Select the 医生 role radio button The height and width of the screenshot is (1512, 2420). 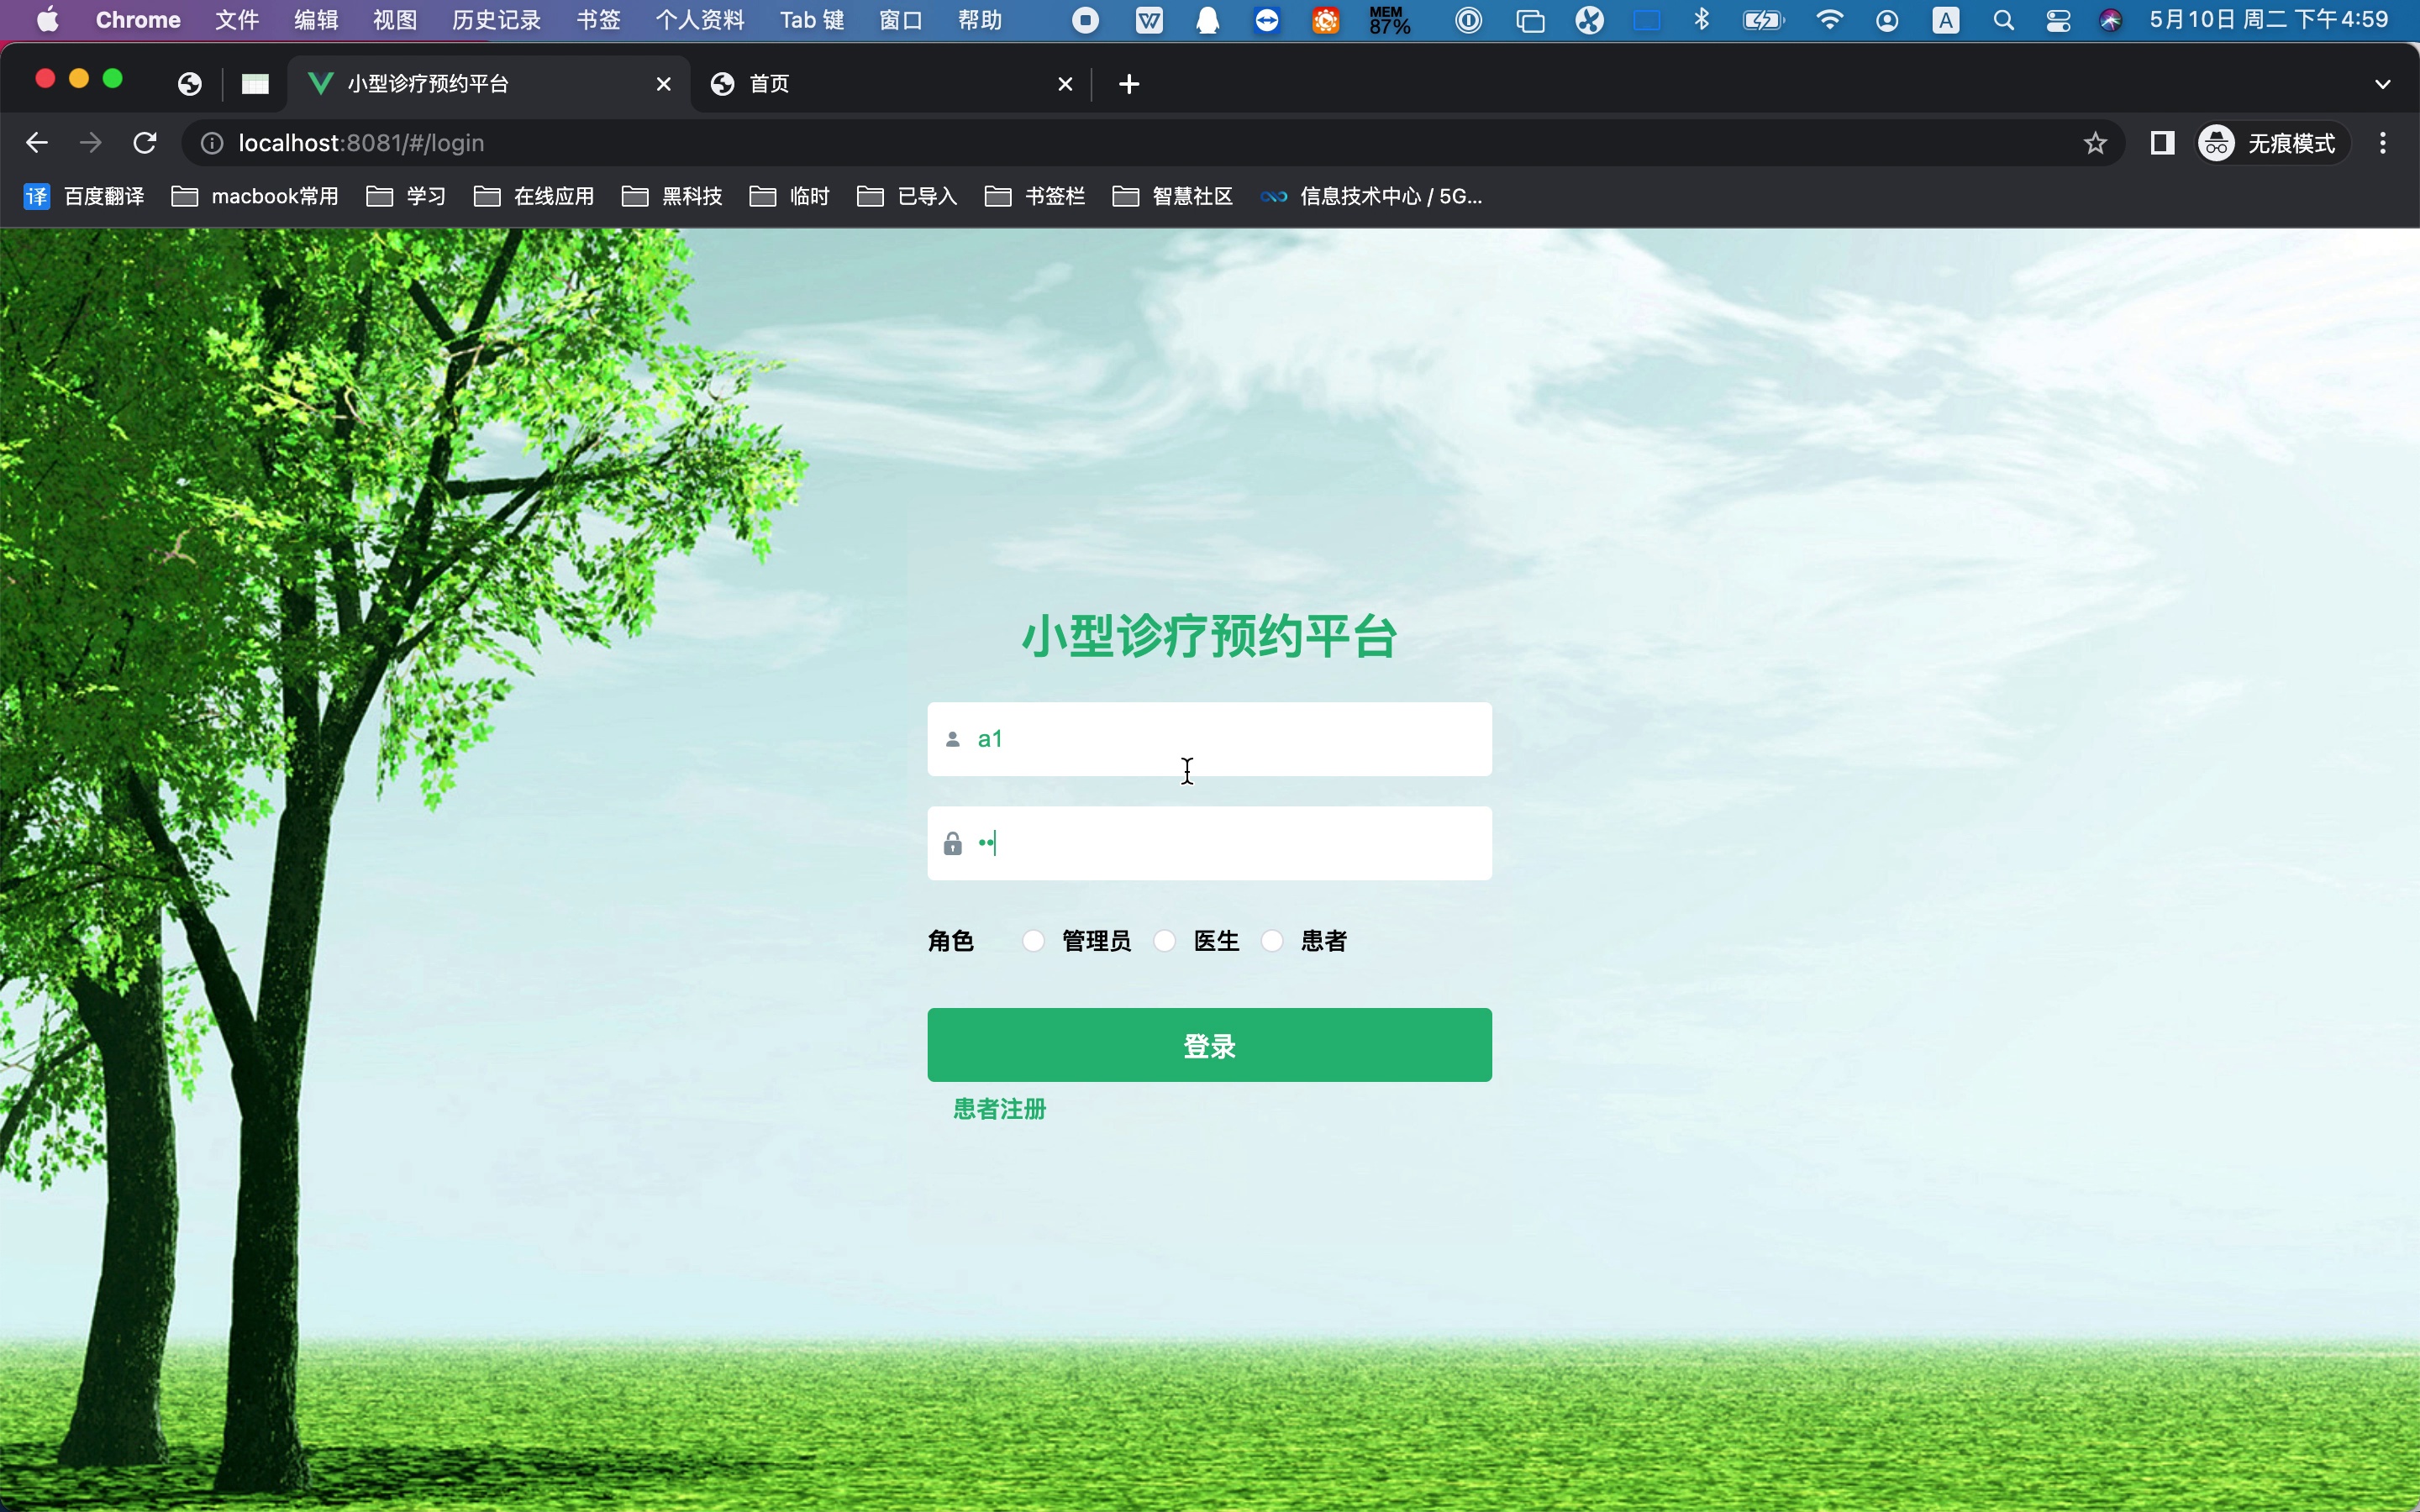point(1165,941)
